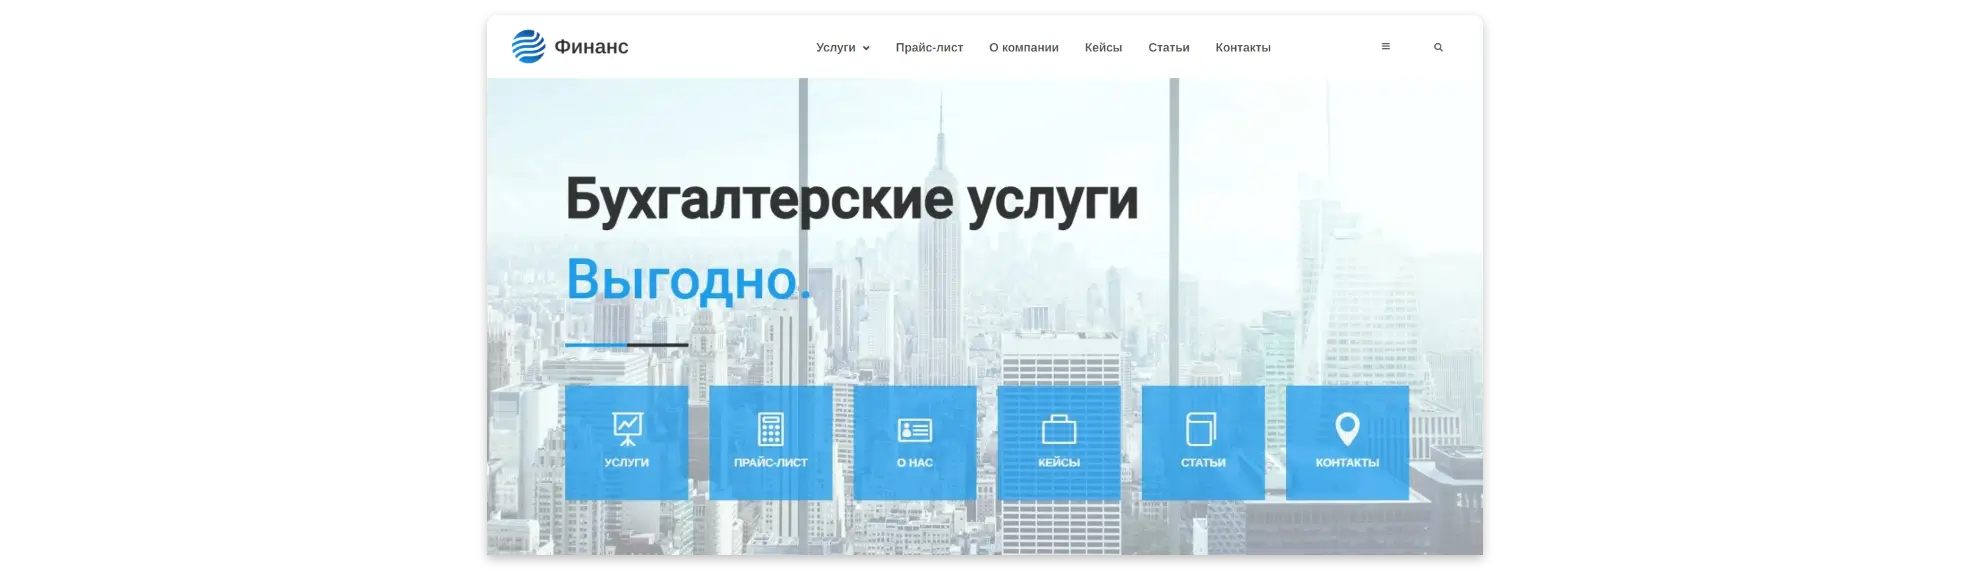Open the Кейсы tile with the briefcase icon
Screen dimensions: 1969x574
click(x=1058, y=443)
